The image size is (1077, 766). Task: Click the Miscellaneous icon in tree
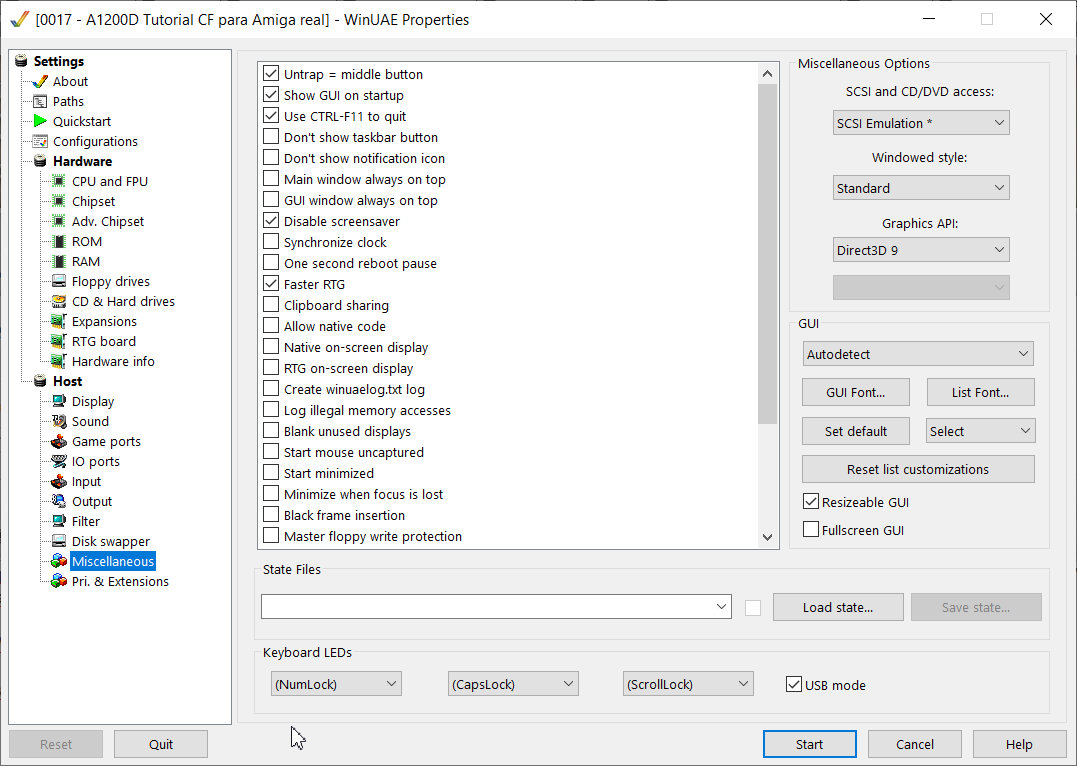point(59,561)
